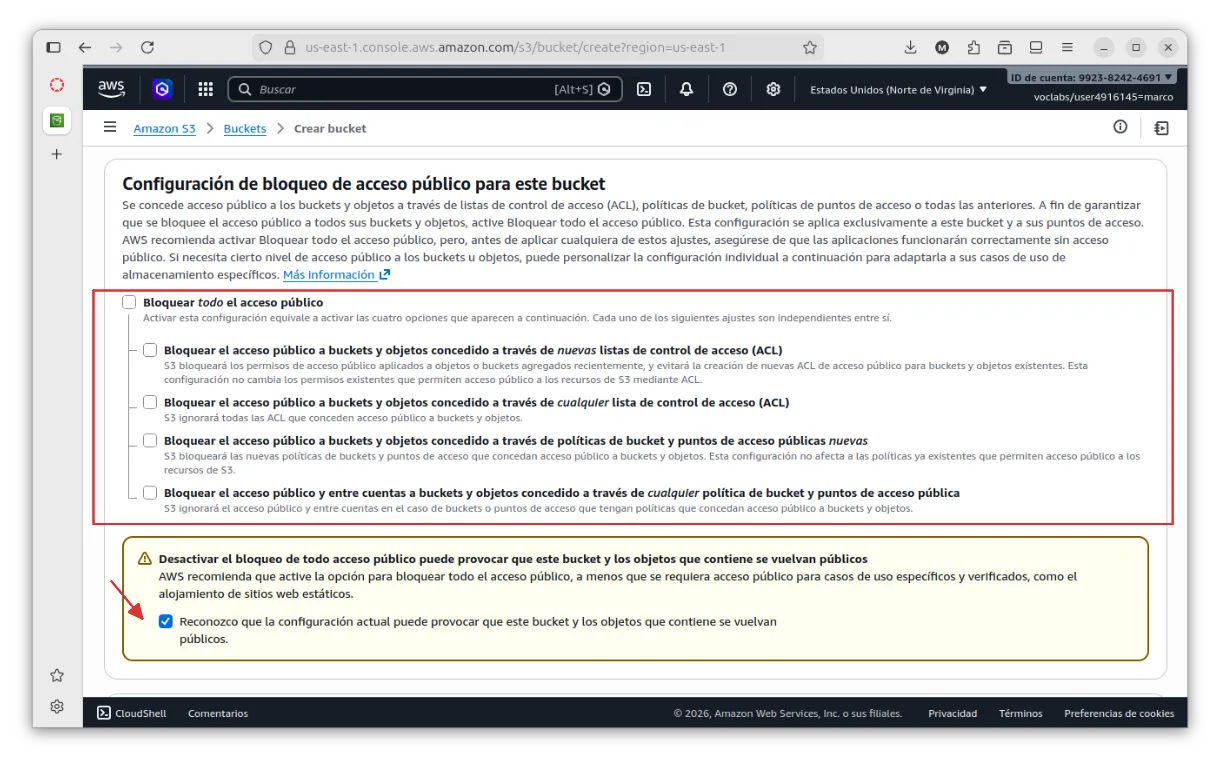Check 'Bloquear todo el acceso público'
Viewport: 1220px width, 762px height.
click(x=129, y=302)
